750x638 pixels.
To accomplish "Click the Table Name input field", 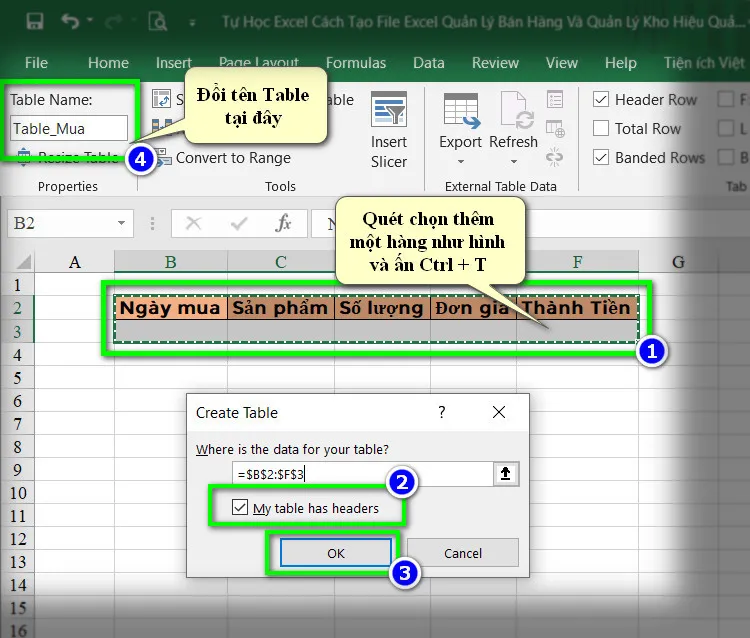I will pos(69,128).
